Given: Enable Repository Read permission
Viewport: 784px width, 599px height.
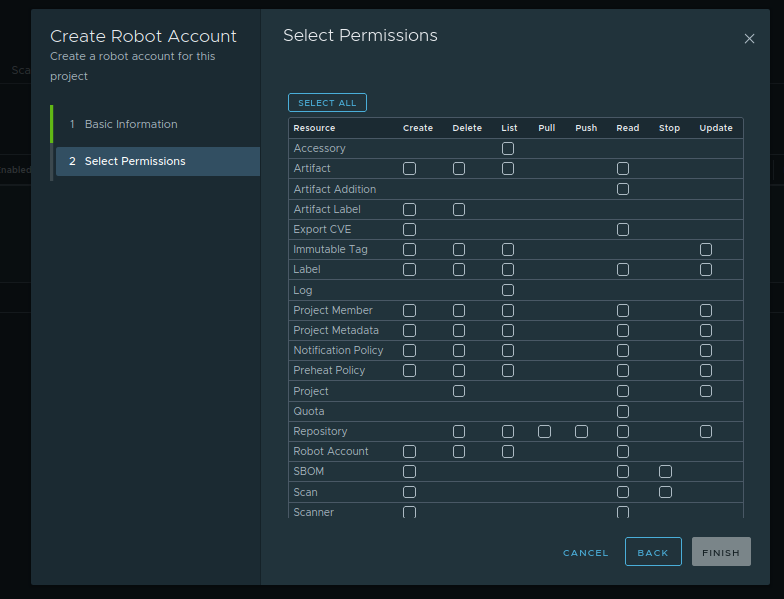Looking at the screenshot, I should [x=623, y=432].
